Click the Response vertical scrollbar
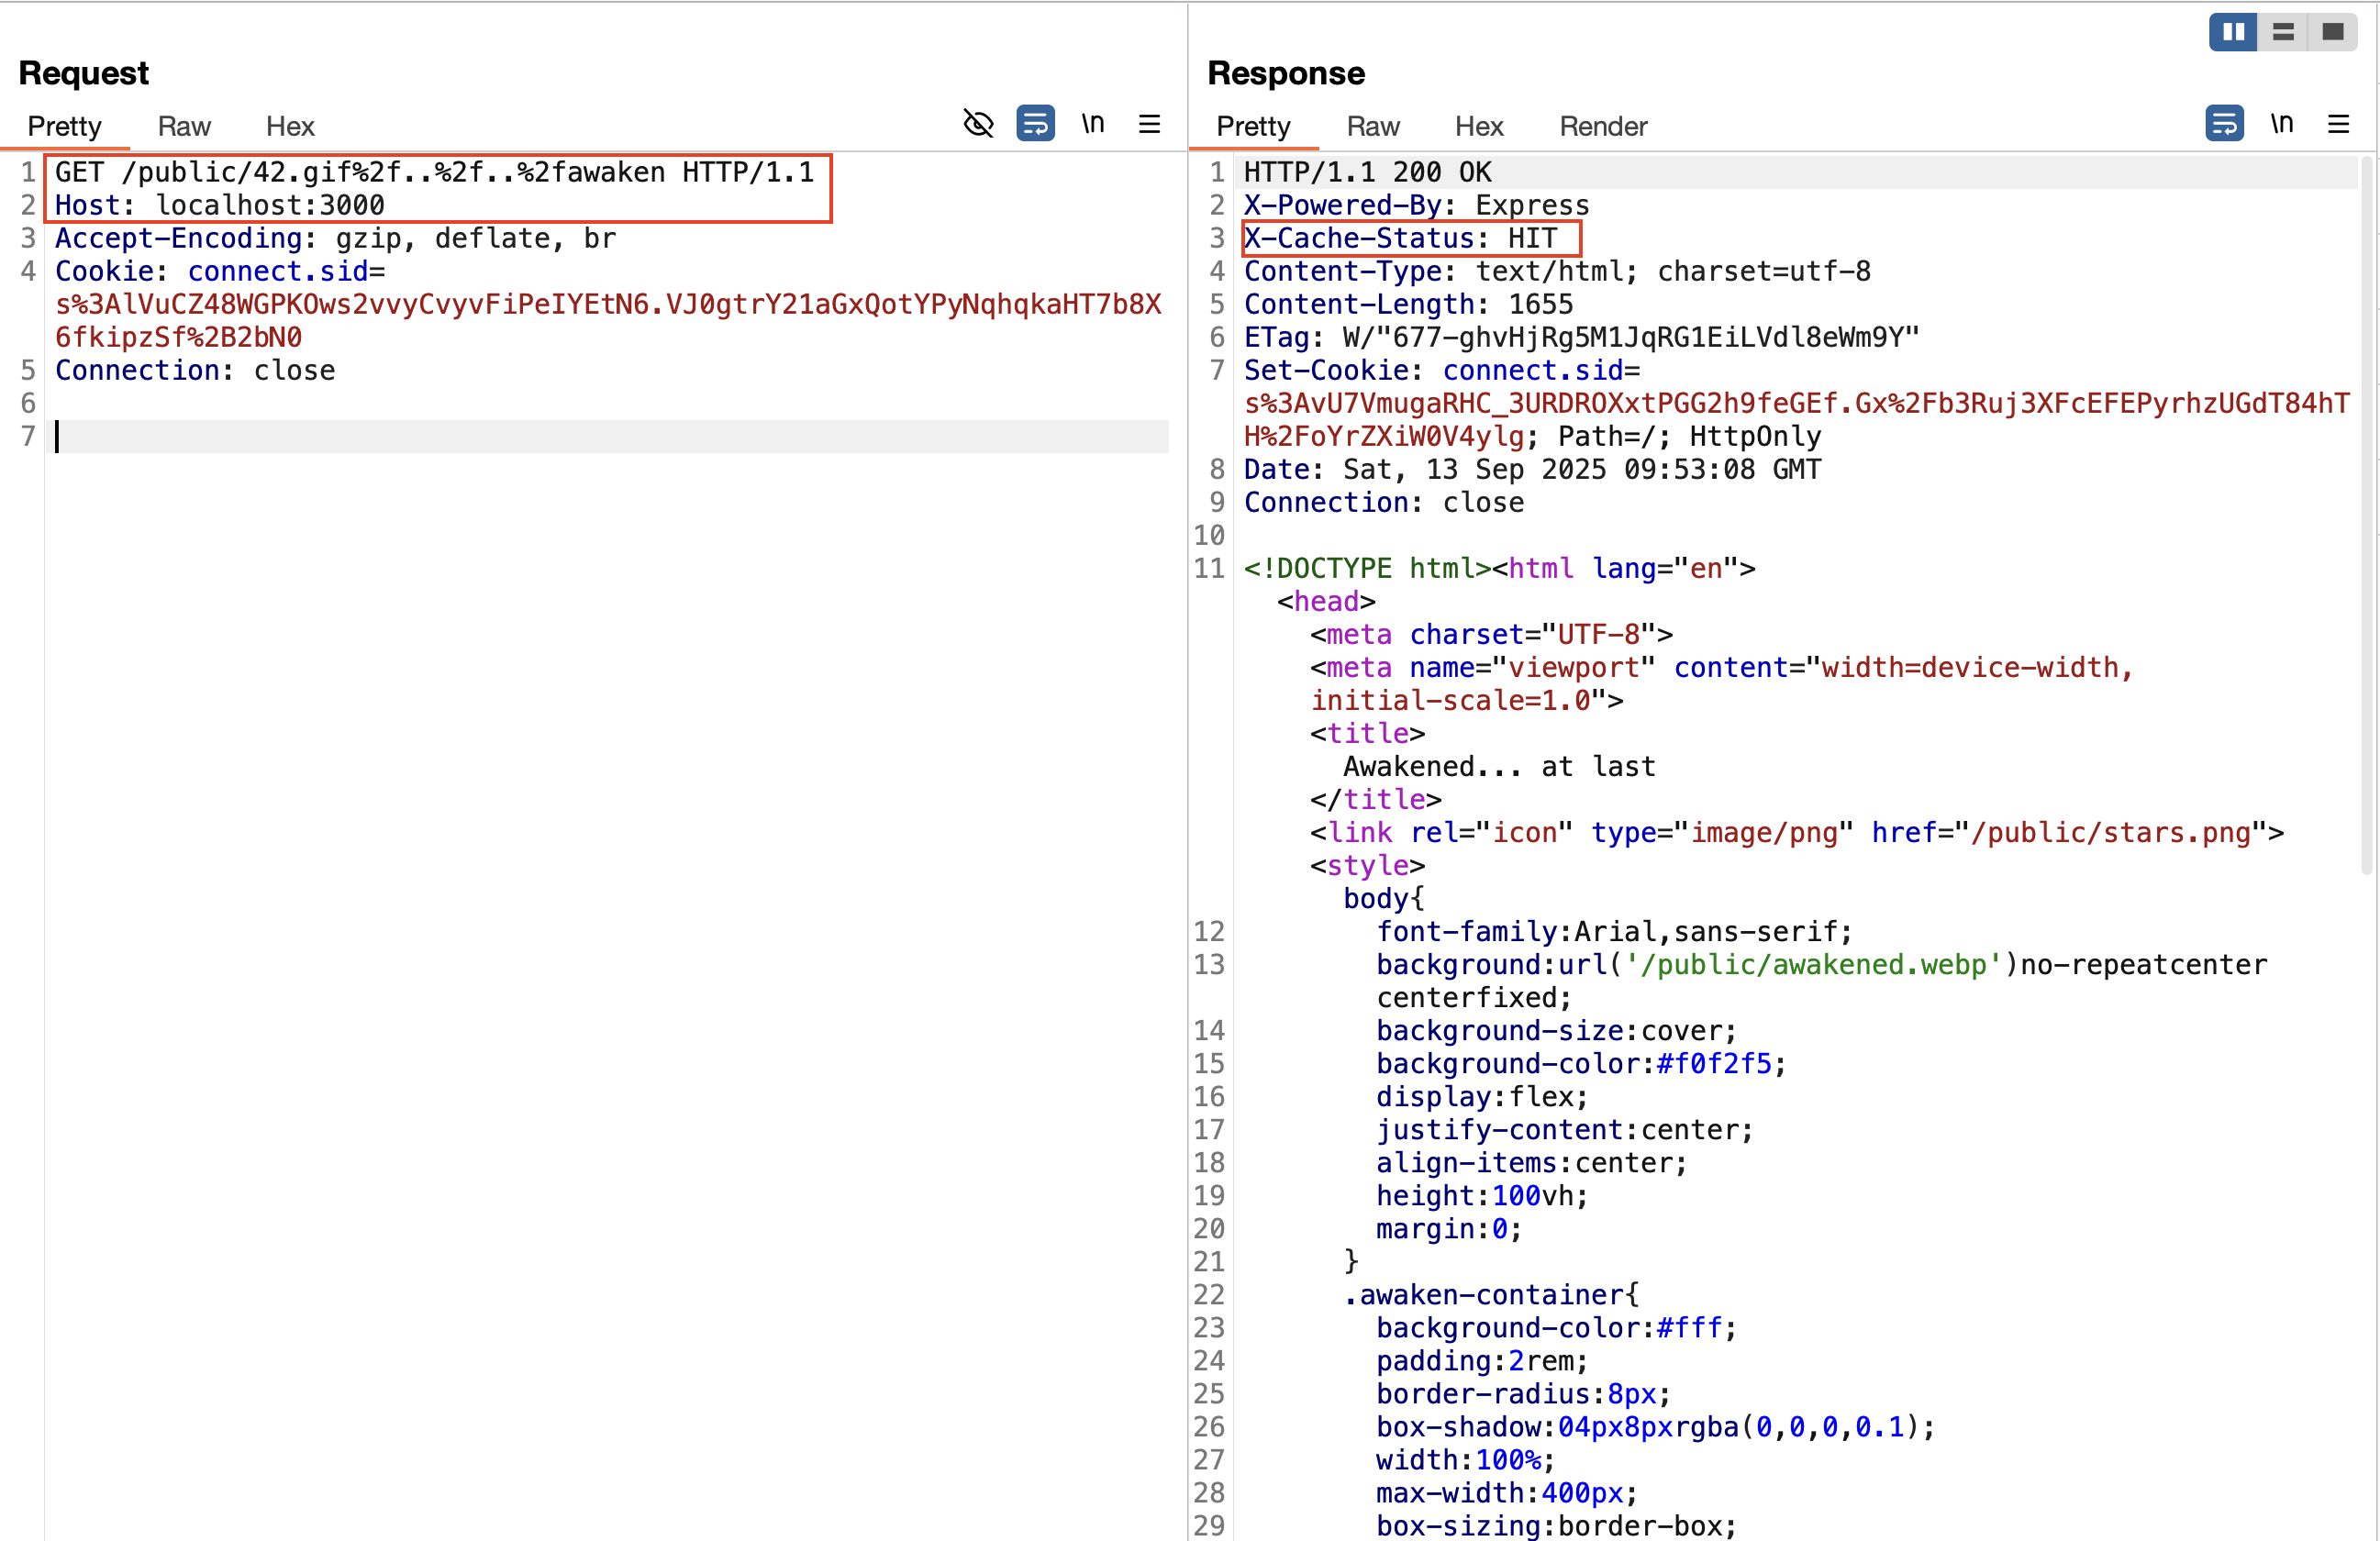The width and height of the screenshot is (2380, 1541). [2366, 515]
